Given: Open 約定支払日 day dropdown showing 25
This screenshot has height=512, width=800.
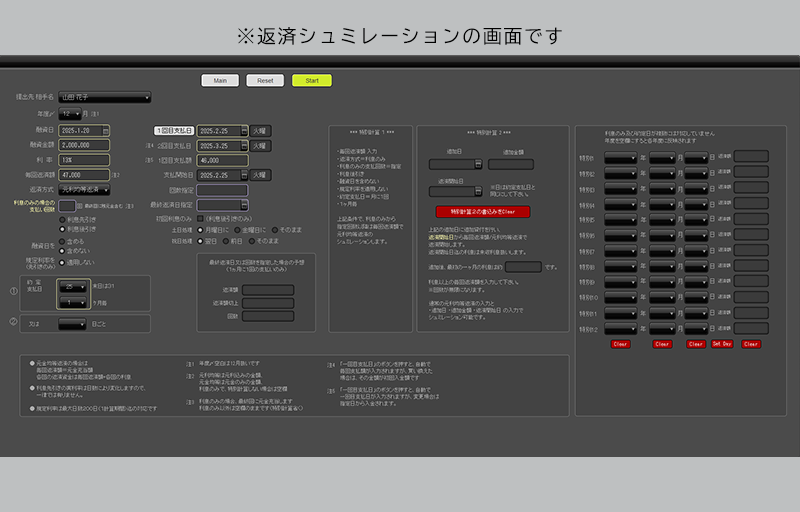Looking at the screenshot, I should tap(73, 287).
